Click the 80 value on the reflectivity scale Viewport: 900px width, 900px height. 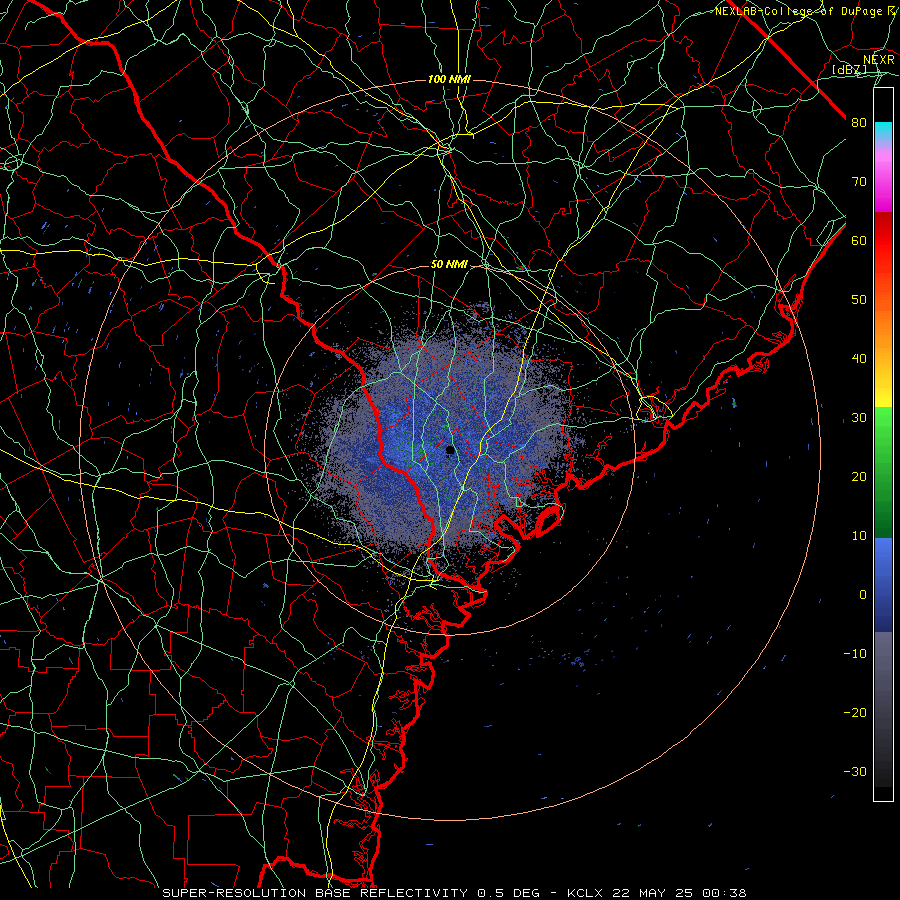[859, 123]
